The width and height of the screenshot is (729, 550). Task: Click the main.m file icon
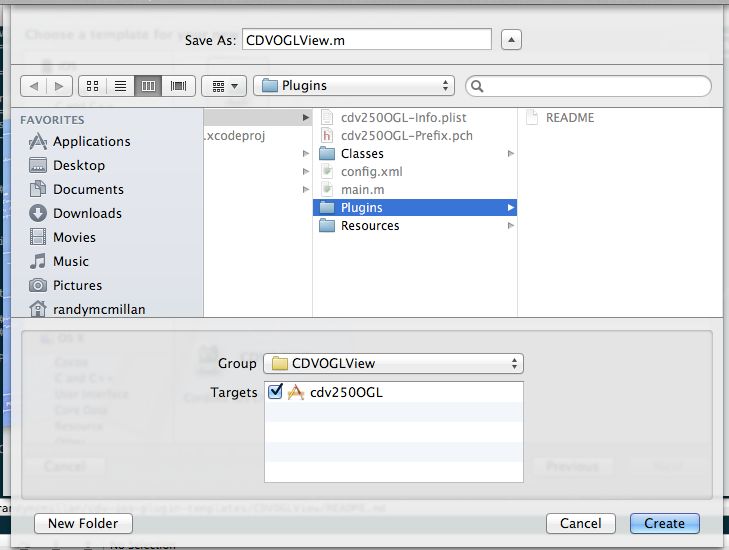(x=327, y=190)
